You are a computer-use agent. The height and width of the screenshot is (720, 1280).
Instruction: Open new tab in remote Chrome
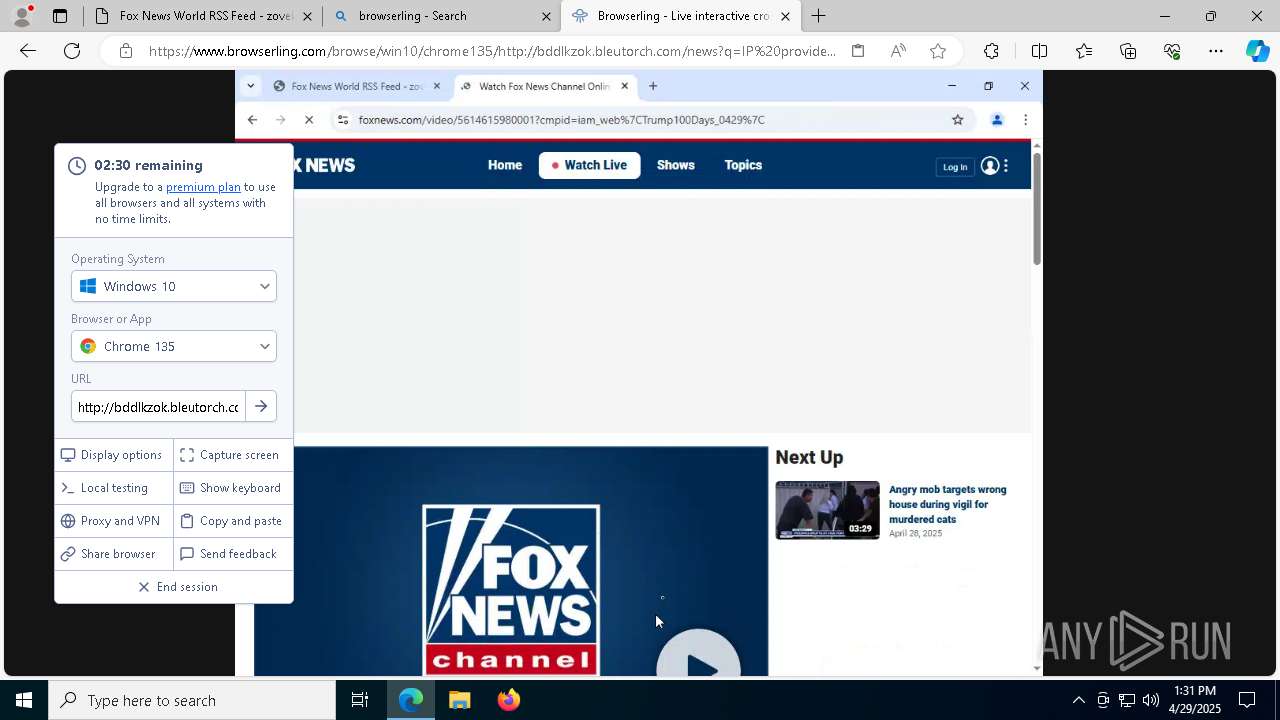653,86
